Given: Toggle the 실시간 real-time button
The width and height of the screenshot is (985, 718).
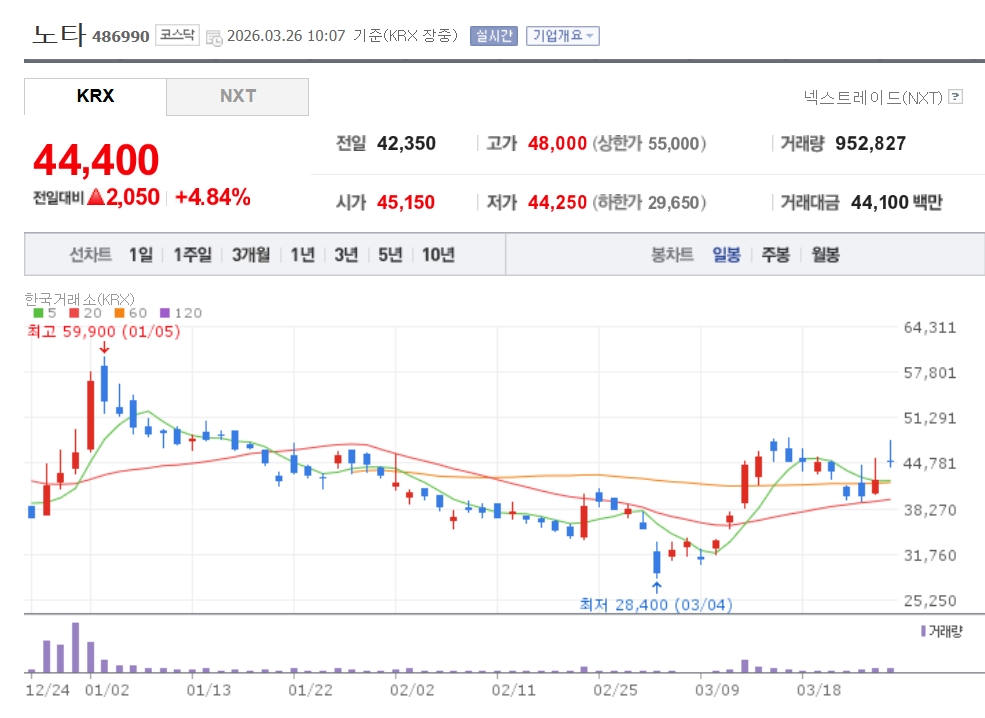Looking at the screenshot, I should coord(493,36).
